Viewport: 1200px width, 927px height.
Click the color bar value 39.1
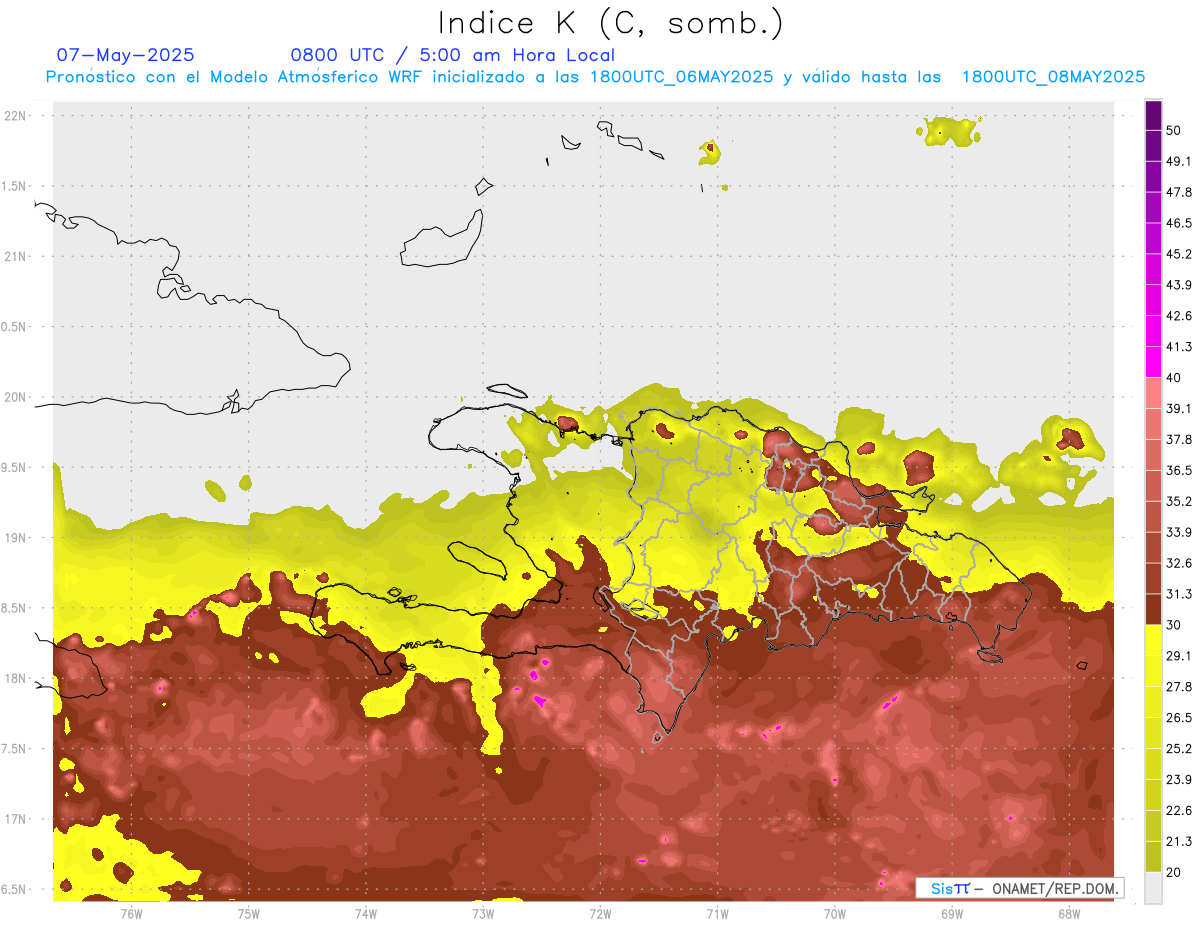pos(1179,408)
